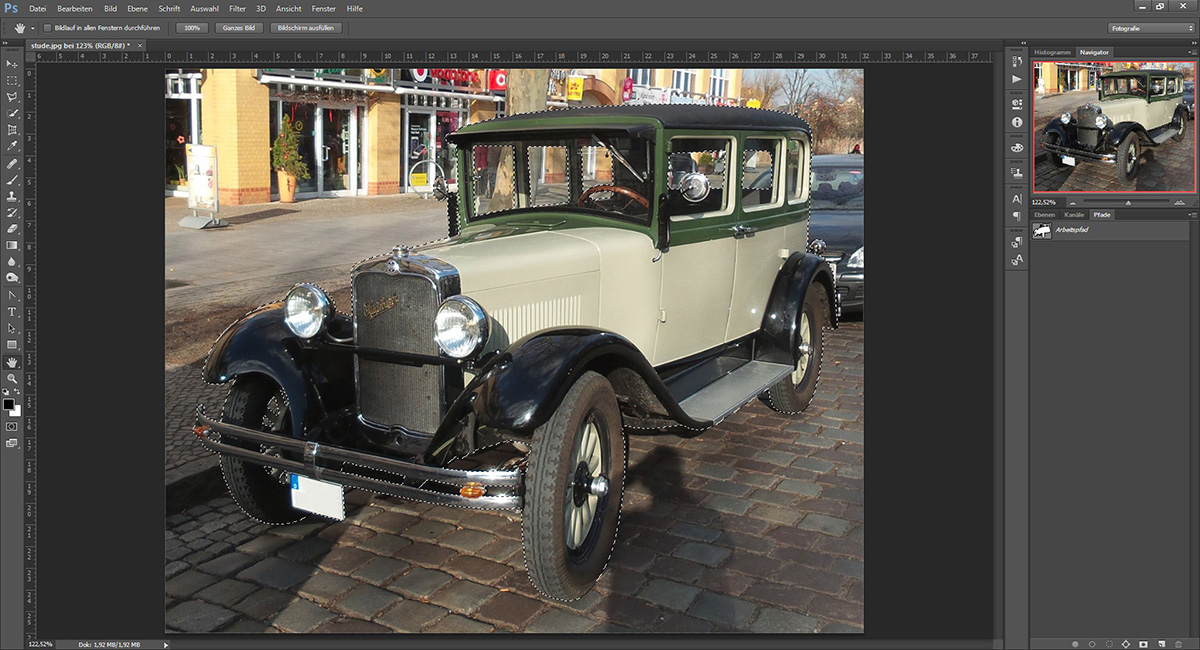Screen dimensions: 1200x650
Task: Click load path as selection icon
Action: [1109, 643]
